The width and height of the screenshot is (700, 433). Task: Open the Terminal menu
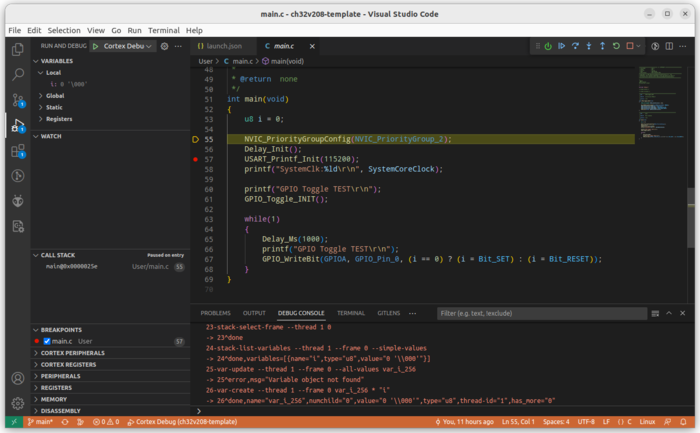(163, 30)
